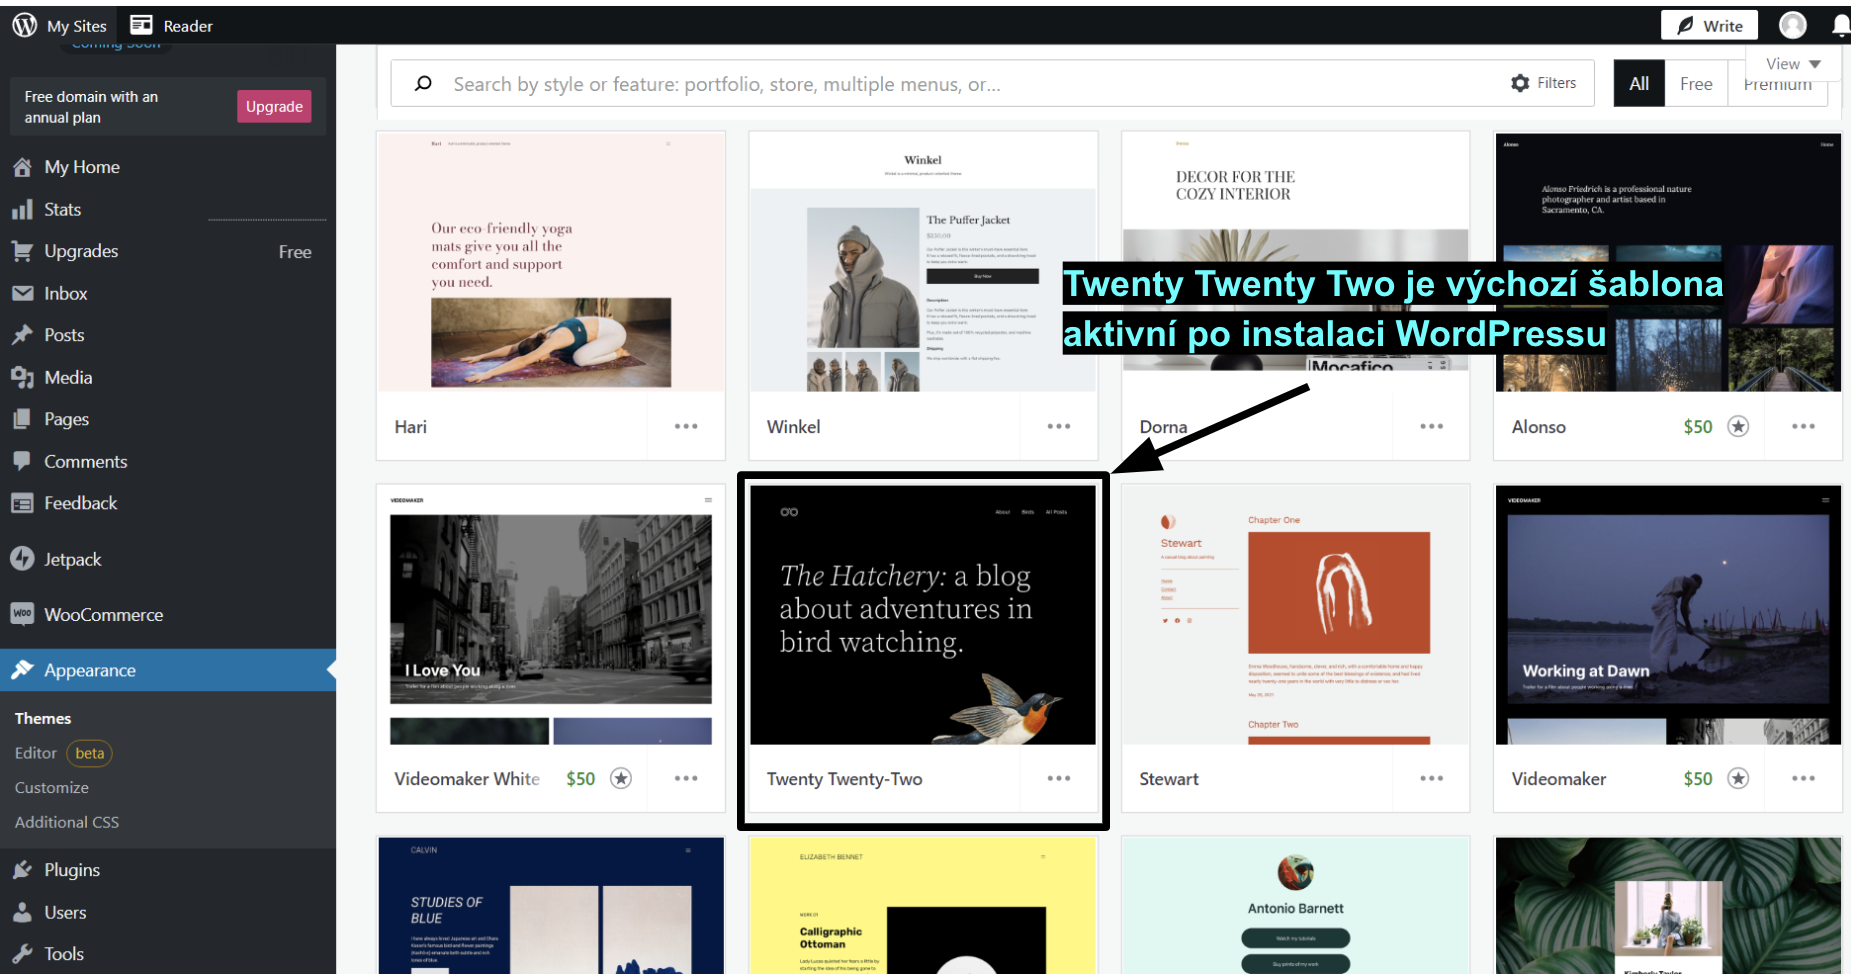
Task: Open more options for Twenty Twenty-Two theme
Action: click(x=1059, y=778)
